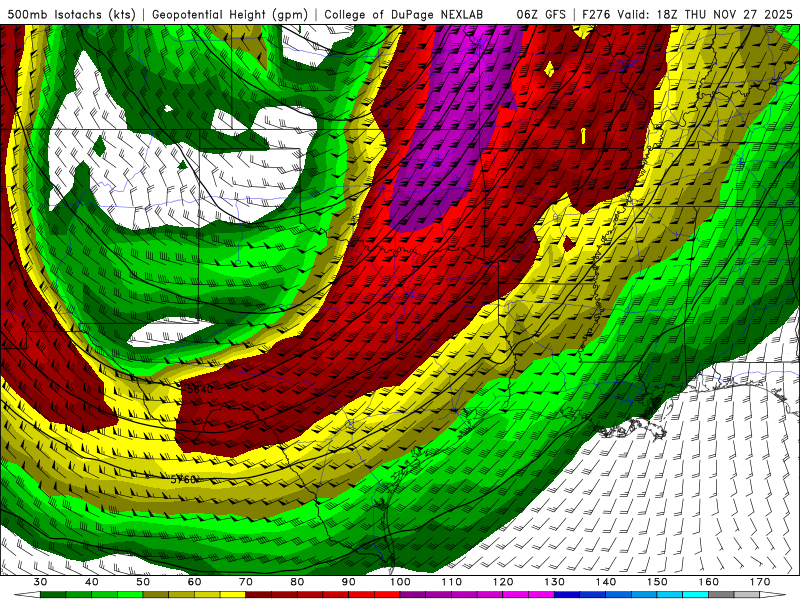Click the legend value 130
The width and height of the screenshot is (800, 600).
point(555,582)
